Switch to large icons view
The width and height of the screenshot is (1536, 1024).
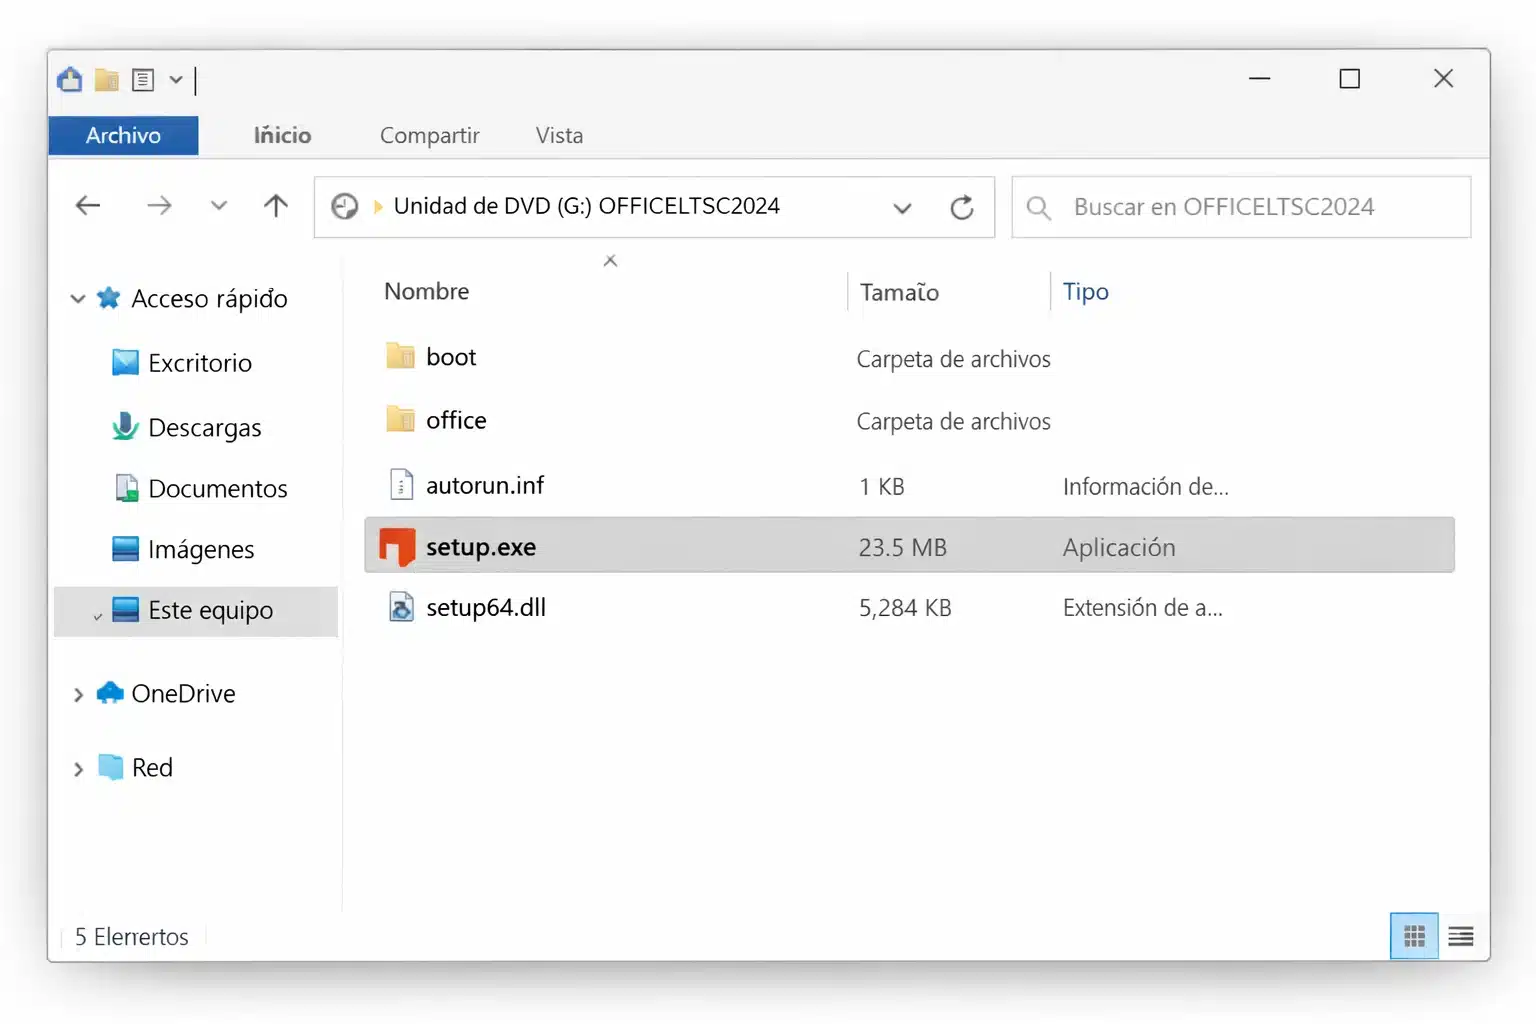click(1413, 936)
